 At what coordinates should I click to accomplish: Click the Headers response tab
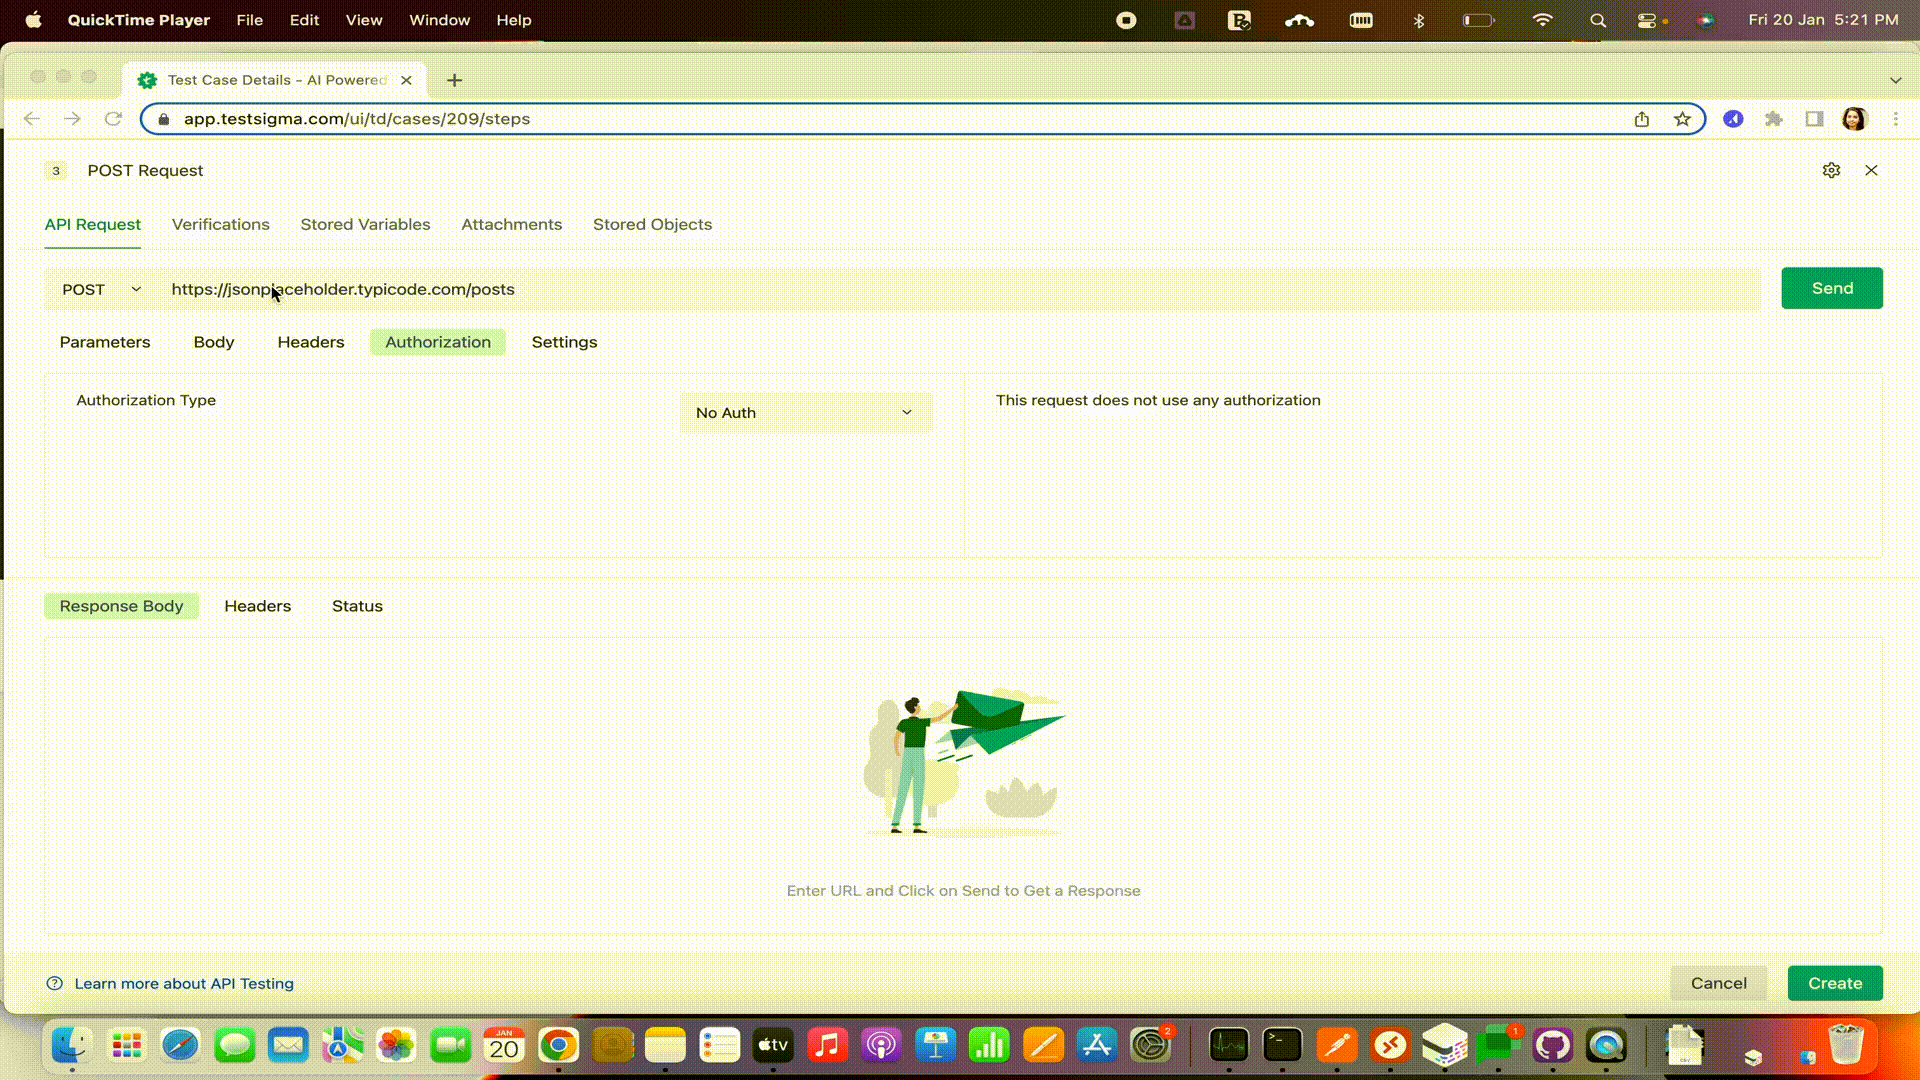(257, 605)
